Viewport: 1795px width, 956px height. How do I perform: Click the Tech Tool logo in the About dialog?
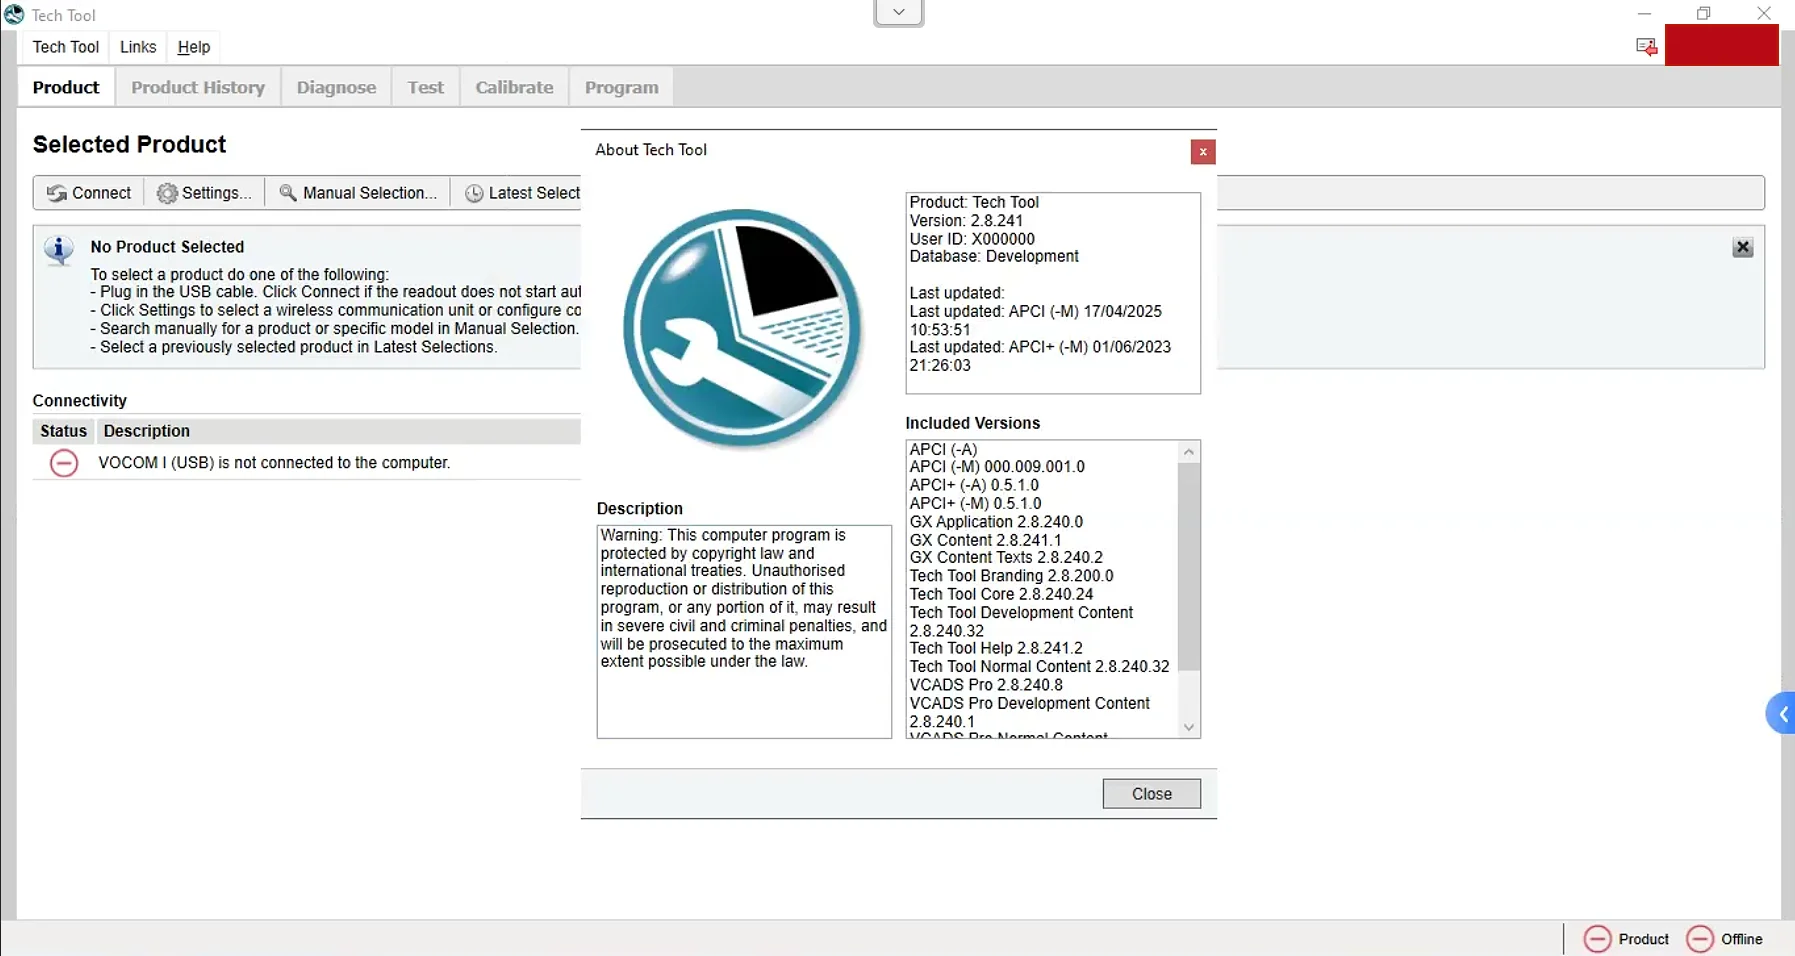[742, 329]
